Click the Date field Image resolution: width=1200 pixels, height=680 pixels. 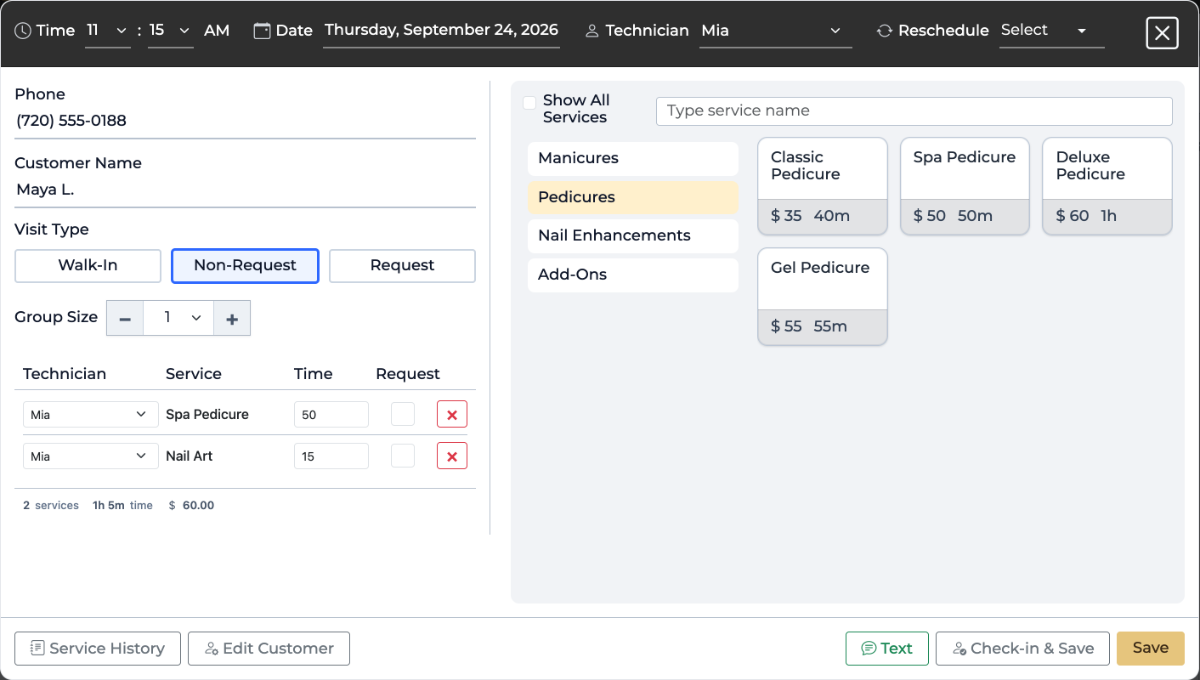(x=442, y=31)
